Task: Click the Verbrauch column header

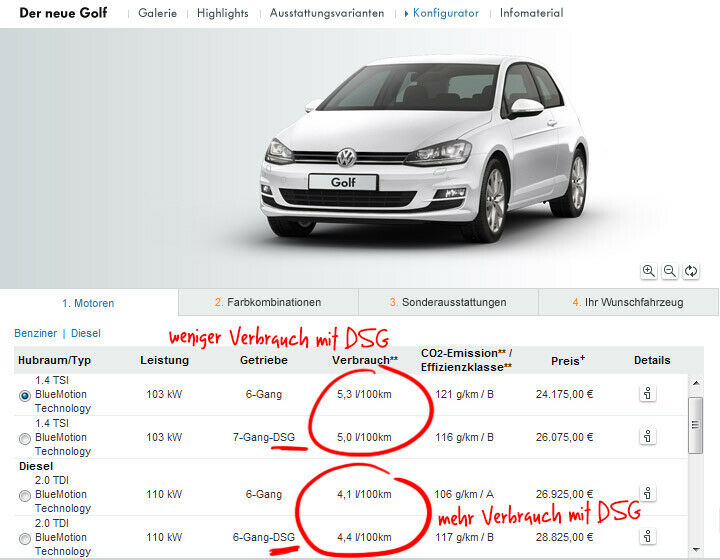Action: (365, 360)
